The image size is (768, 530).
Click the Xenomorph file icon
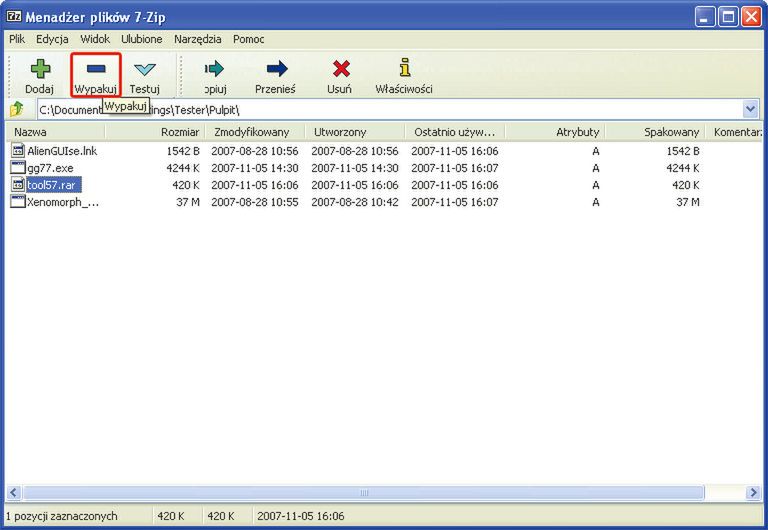pos(18,201)
